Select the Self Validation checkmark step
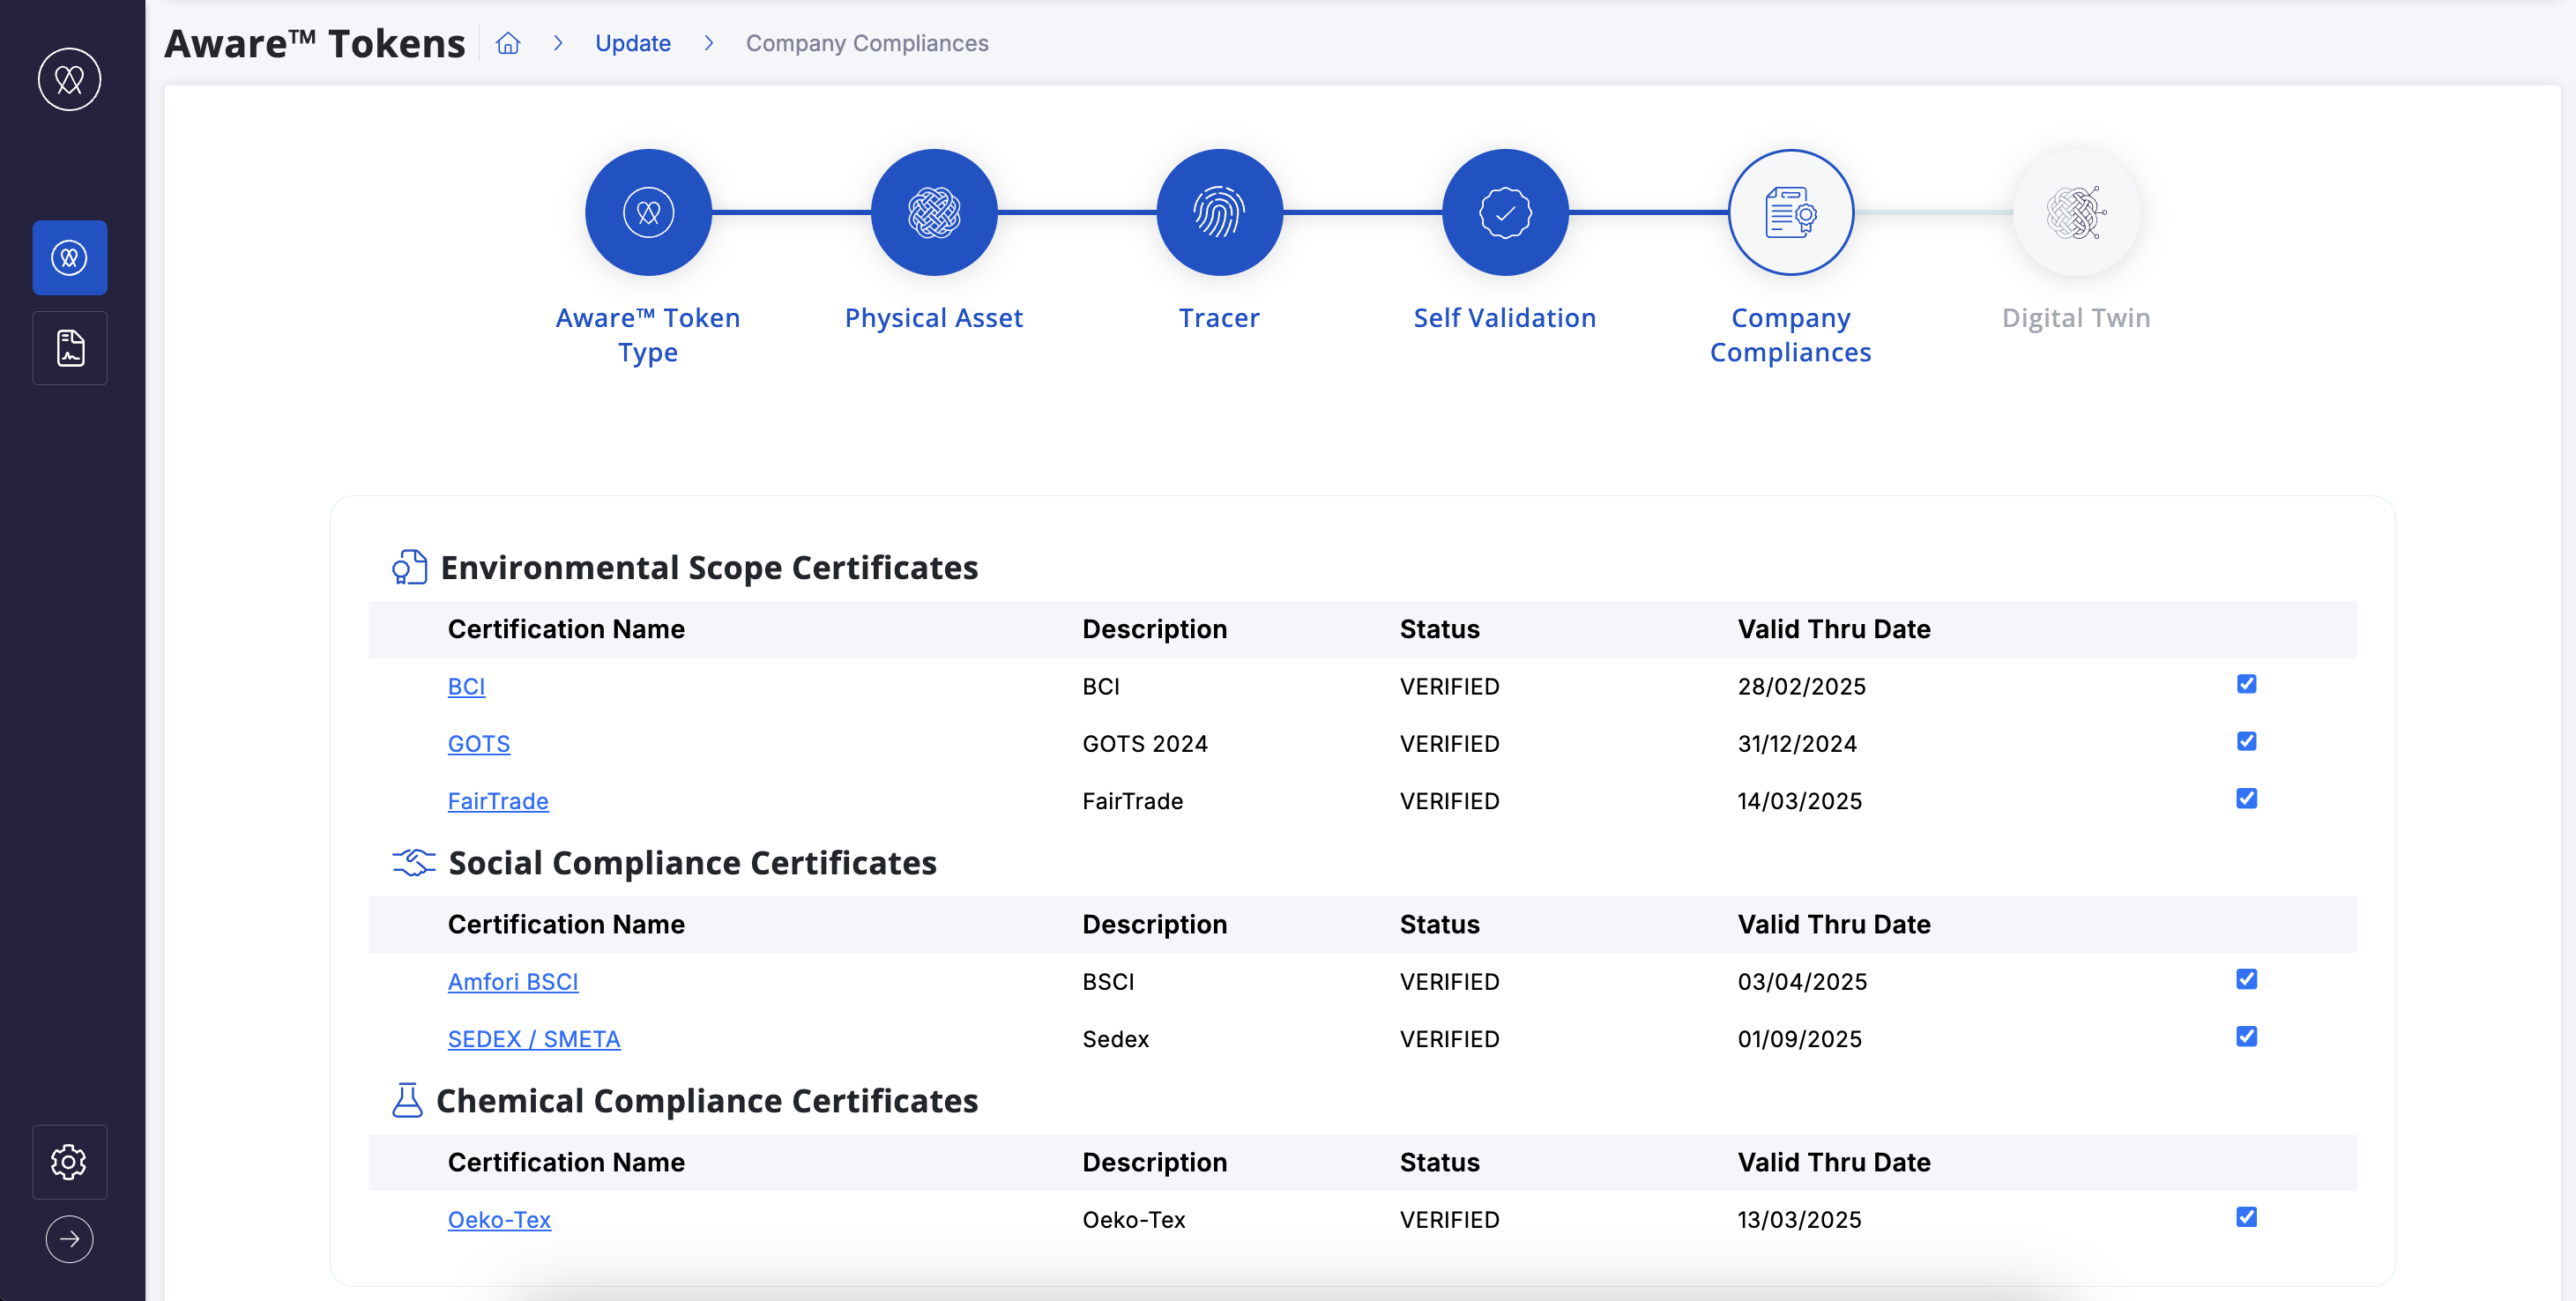This screenshot has height=1301, width=2576. click(1504, 212)
